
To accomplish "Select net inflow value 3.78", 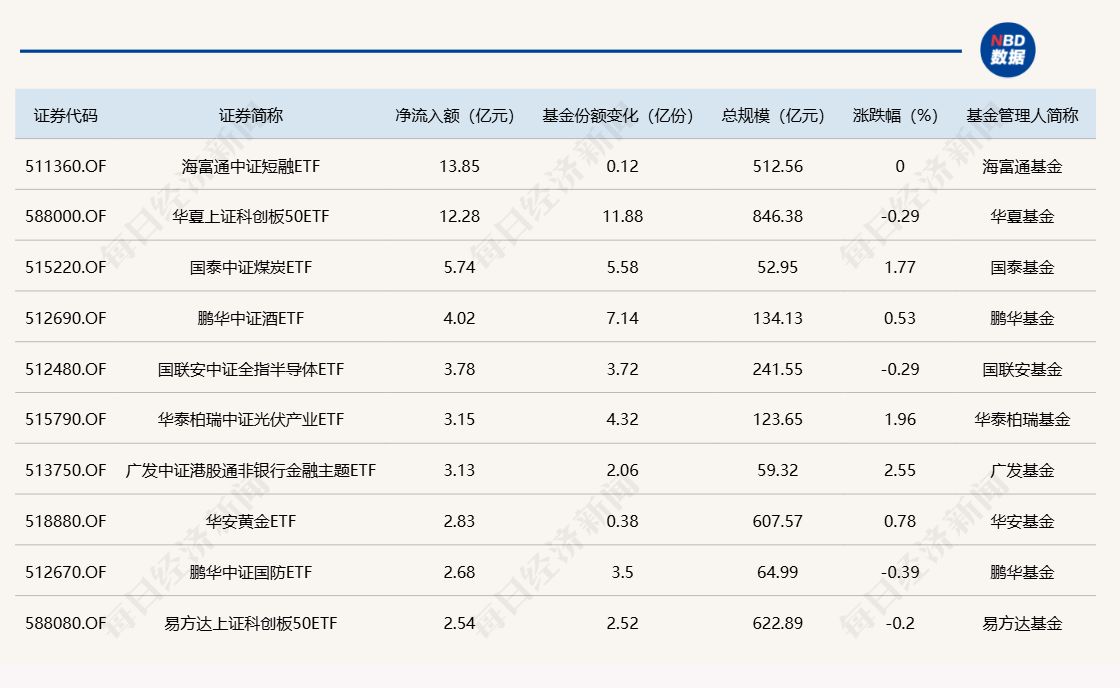I will 459,369.
